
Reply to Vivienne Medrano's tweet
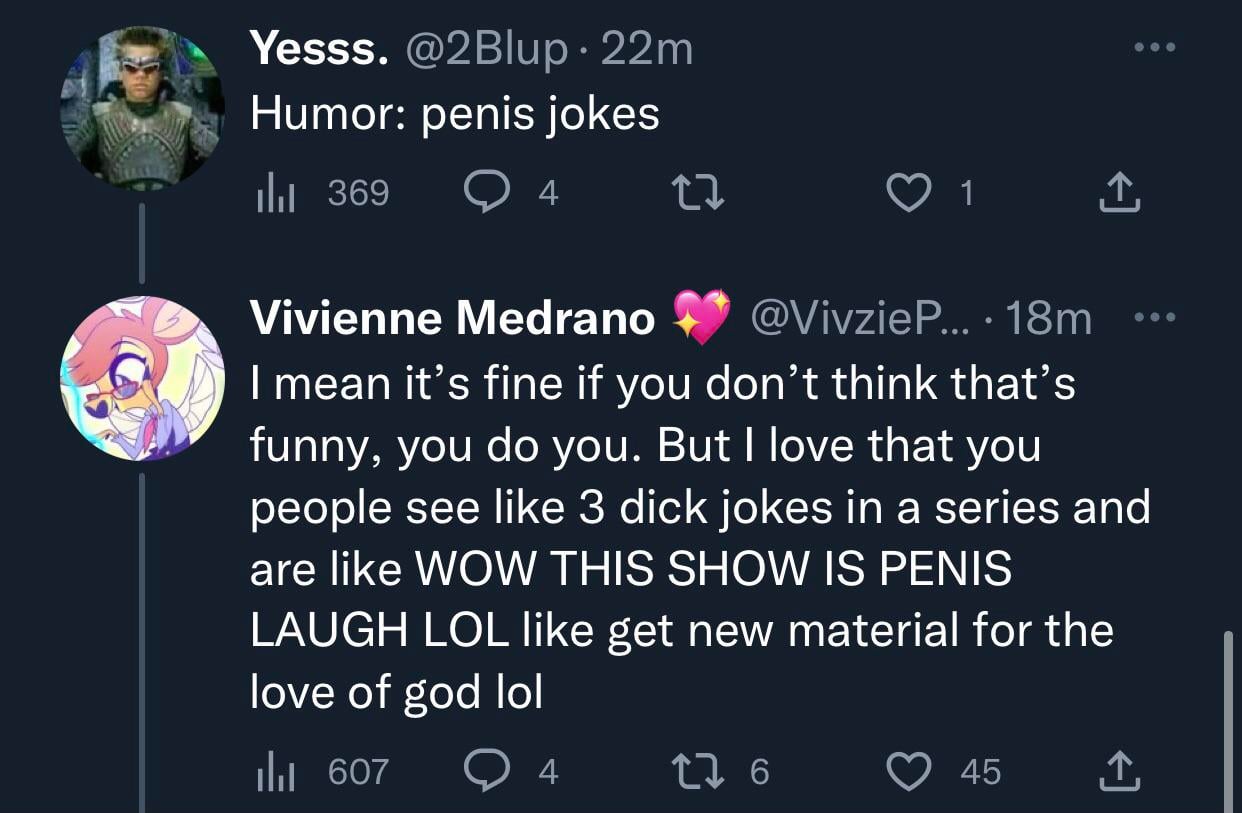click(488, 771)
